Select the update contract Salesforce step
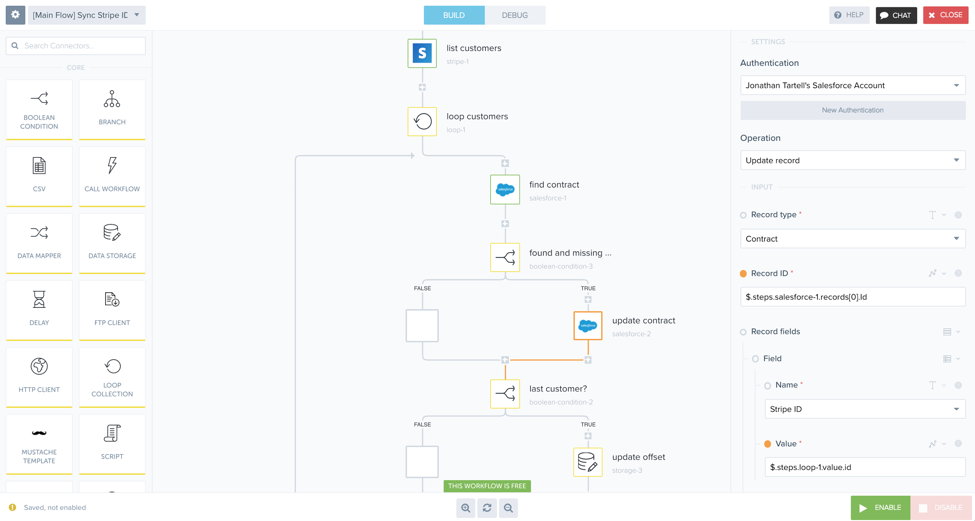Screen dimensions: 975x521 click(588, 326)
